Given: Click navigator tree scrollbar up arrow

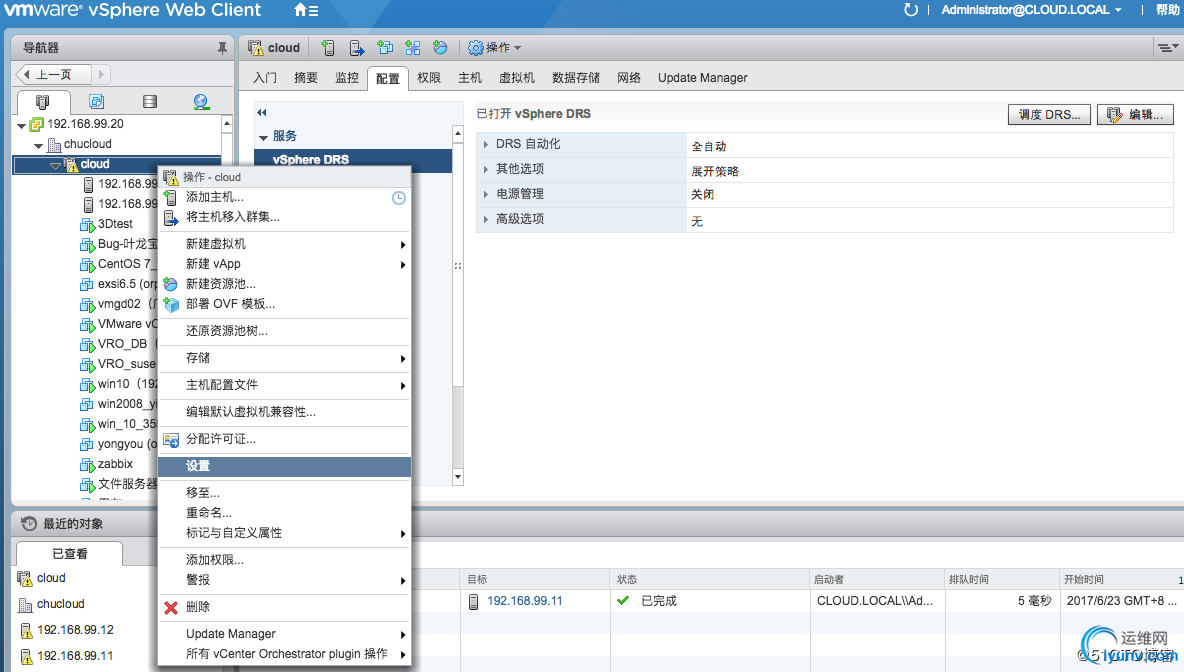Looking at the screenshot, I should [227, 122].
